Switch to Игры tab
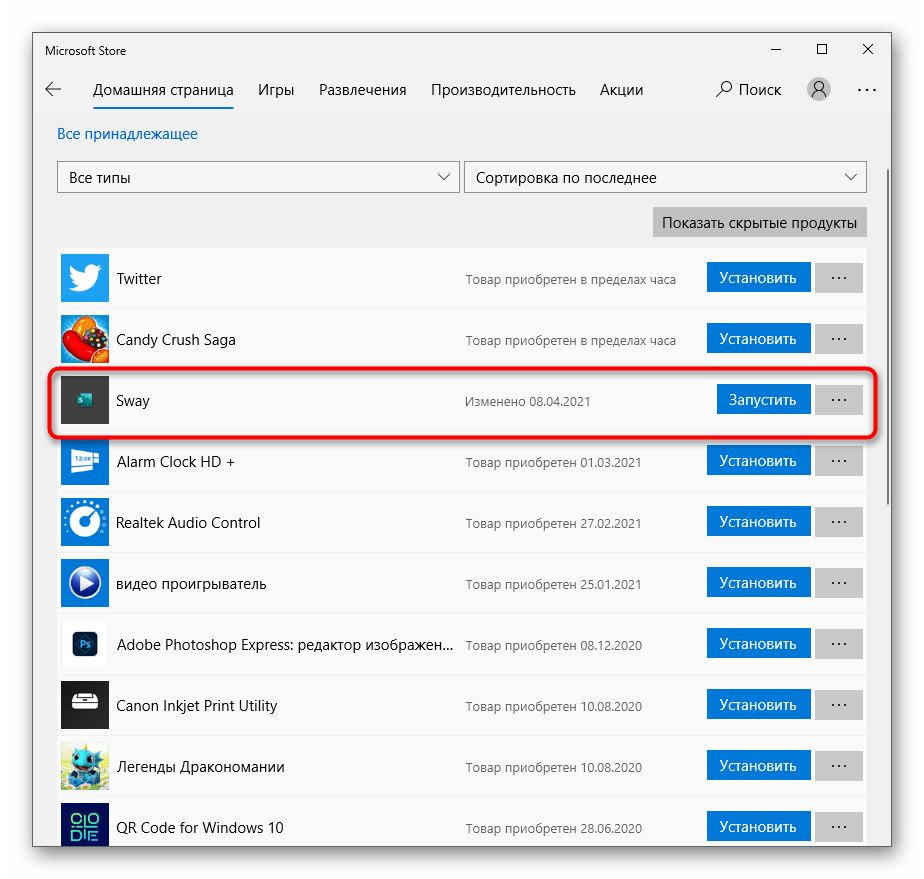 [276, 90]
